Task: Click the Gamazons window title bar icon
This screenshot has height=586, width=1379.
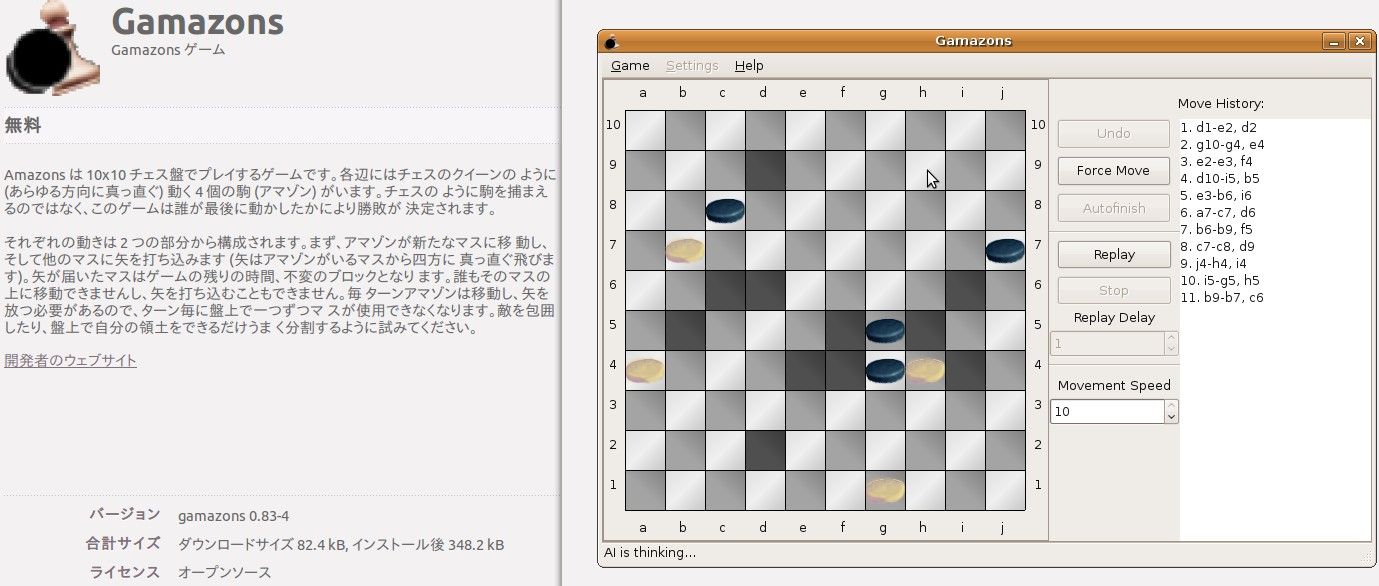Action: (x=611, y=41)
